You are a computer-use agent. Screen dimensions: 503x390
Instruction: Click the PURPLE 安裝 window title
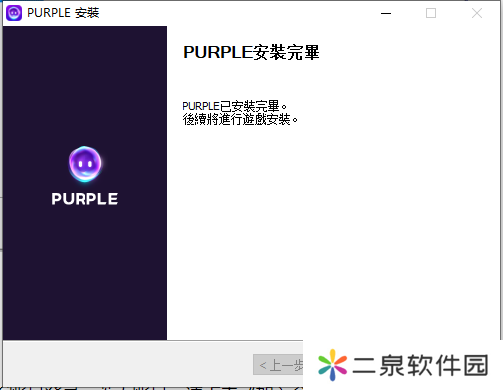pyautogui.click(x=63, y=13)
